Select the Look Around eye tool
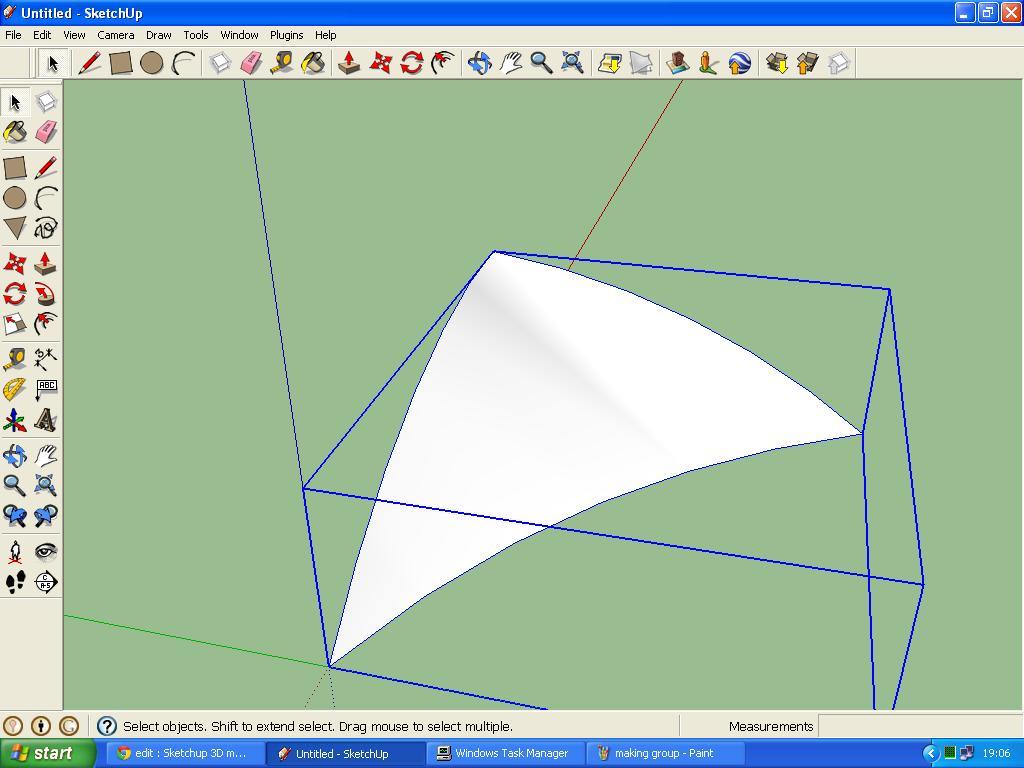Viewport: 1024px width, 768px height. click(46, 552)
